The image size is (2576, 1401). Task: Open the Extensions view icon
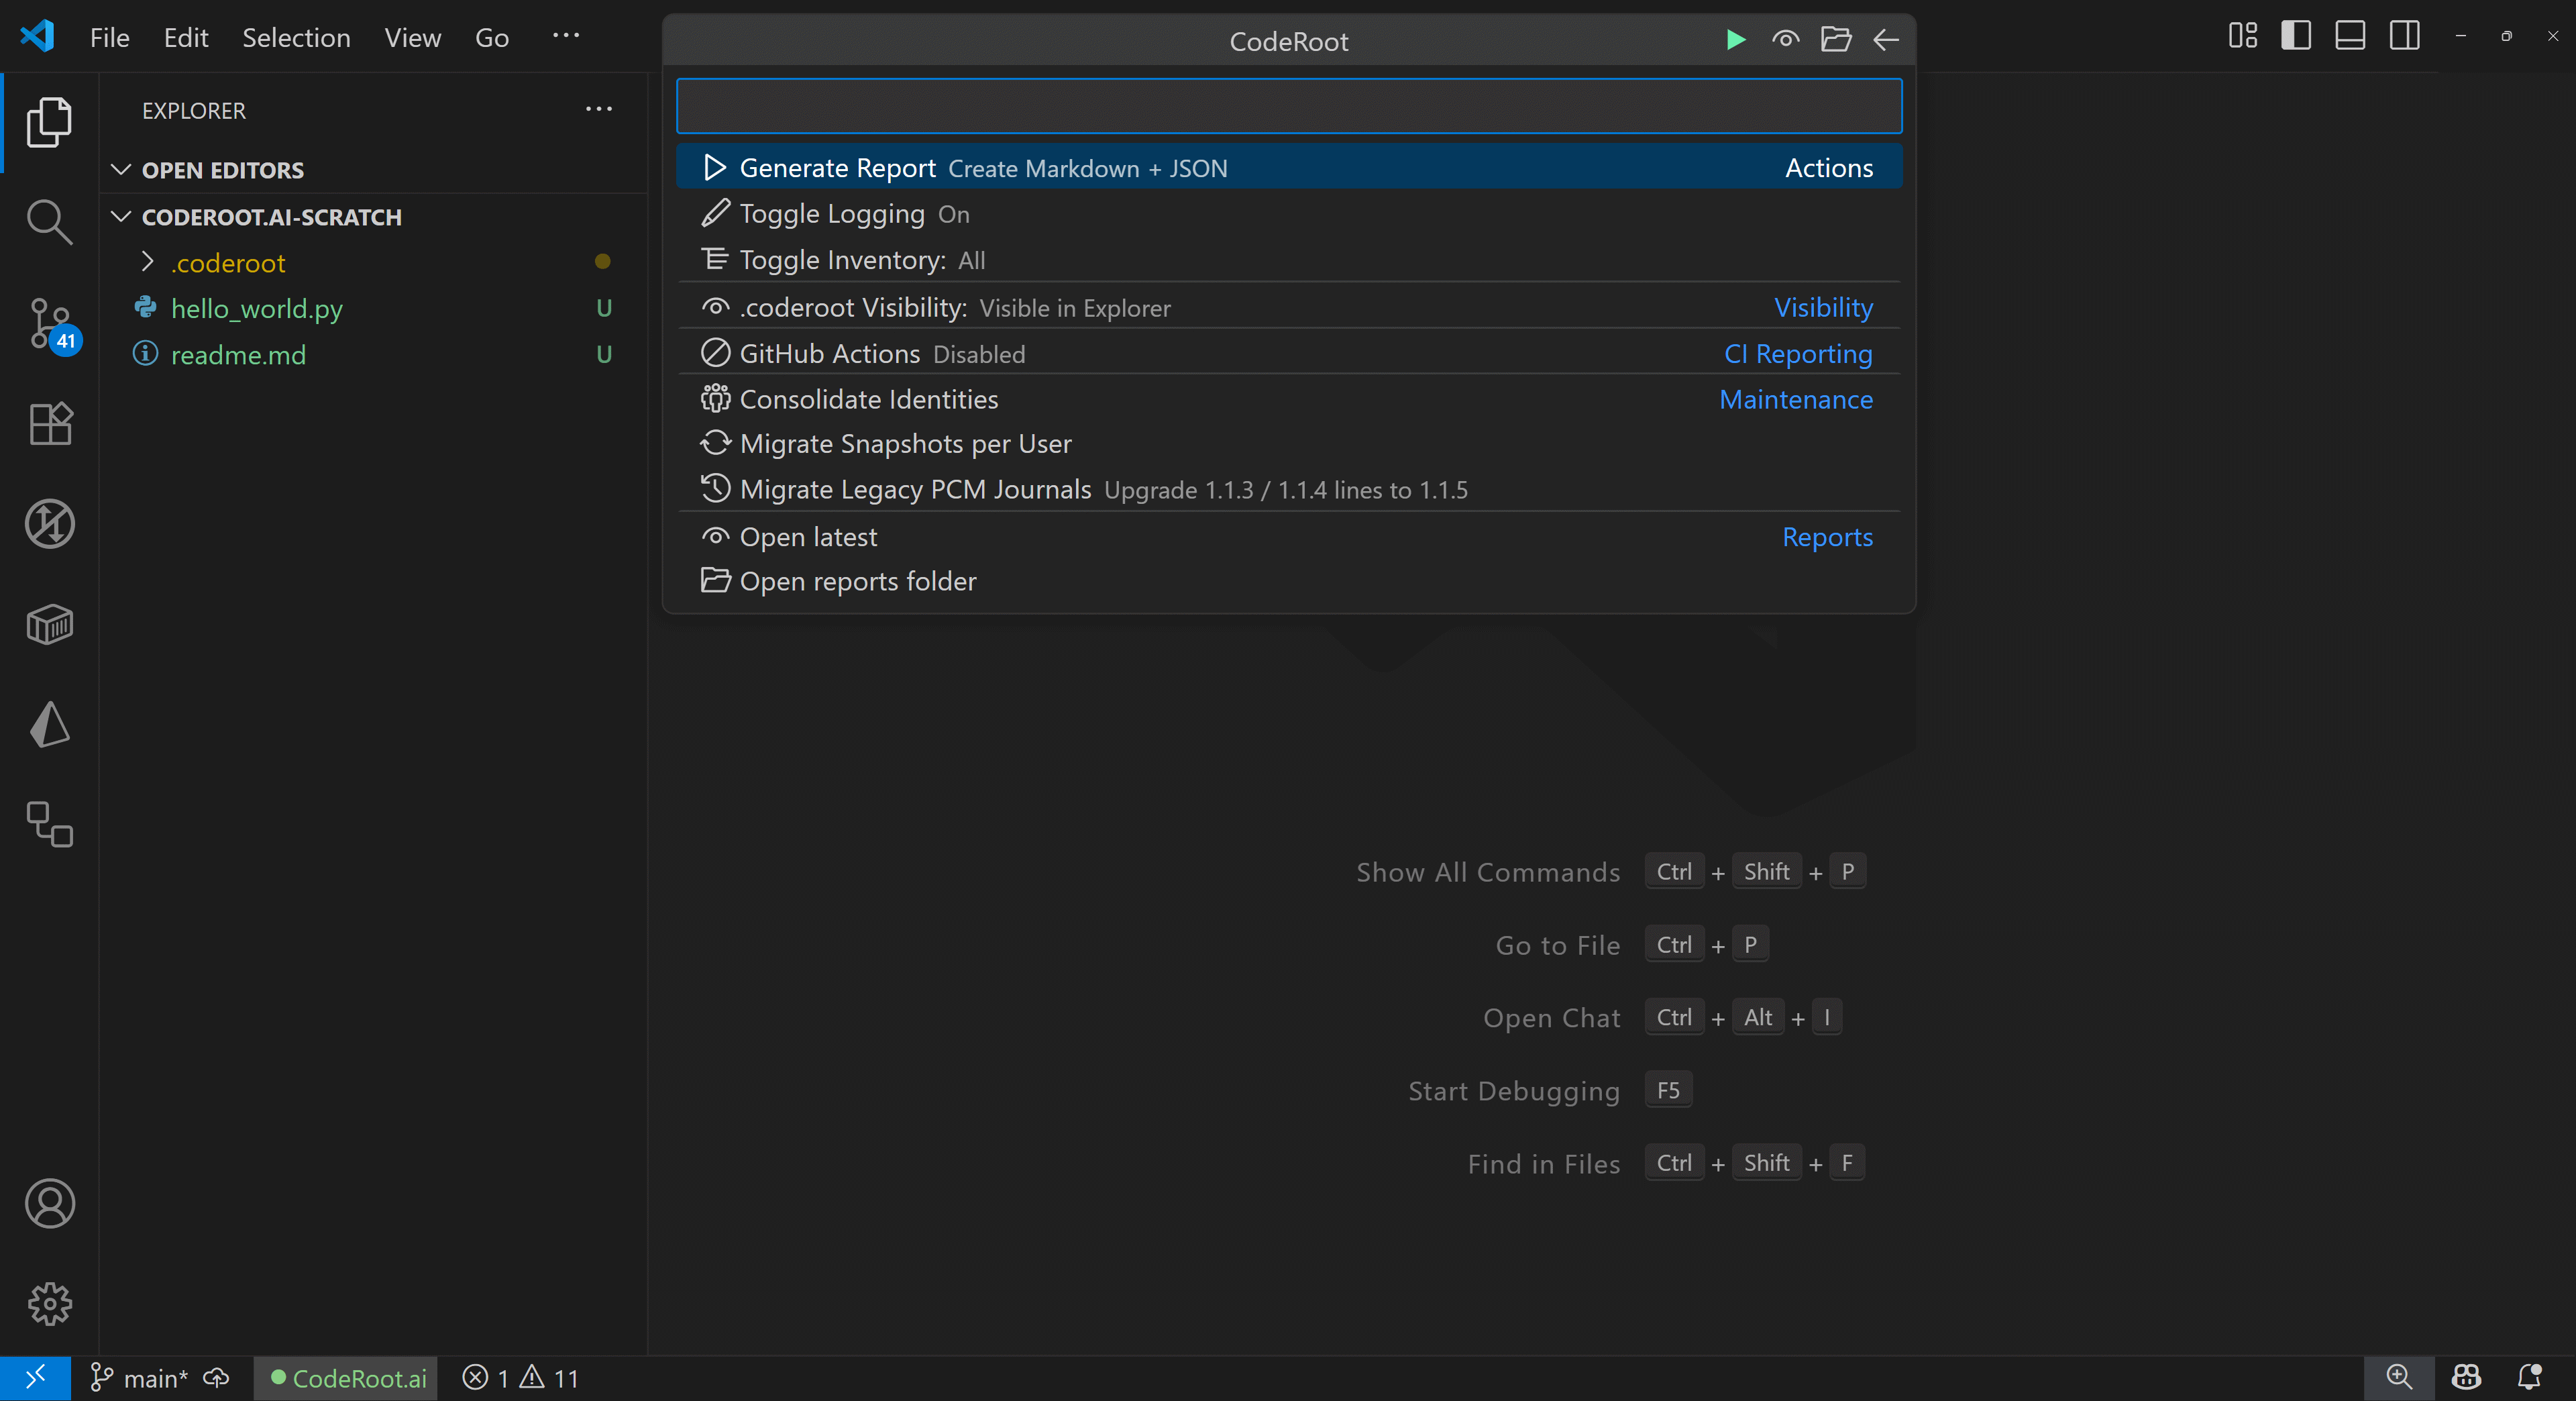(49, 424)
